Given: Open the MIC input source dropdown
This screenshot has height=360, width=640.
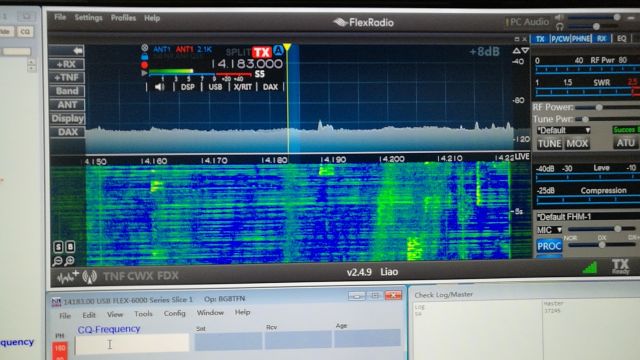Looking at the screenshot, I should (x=549, y=230).
